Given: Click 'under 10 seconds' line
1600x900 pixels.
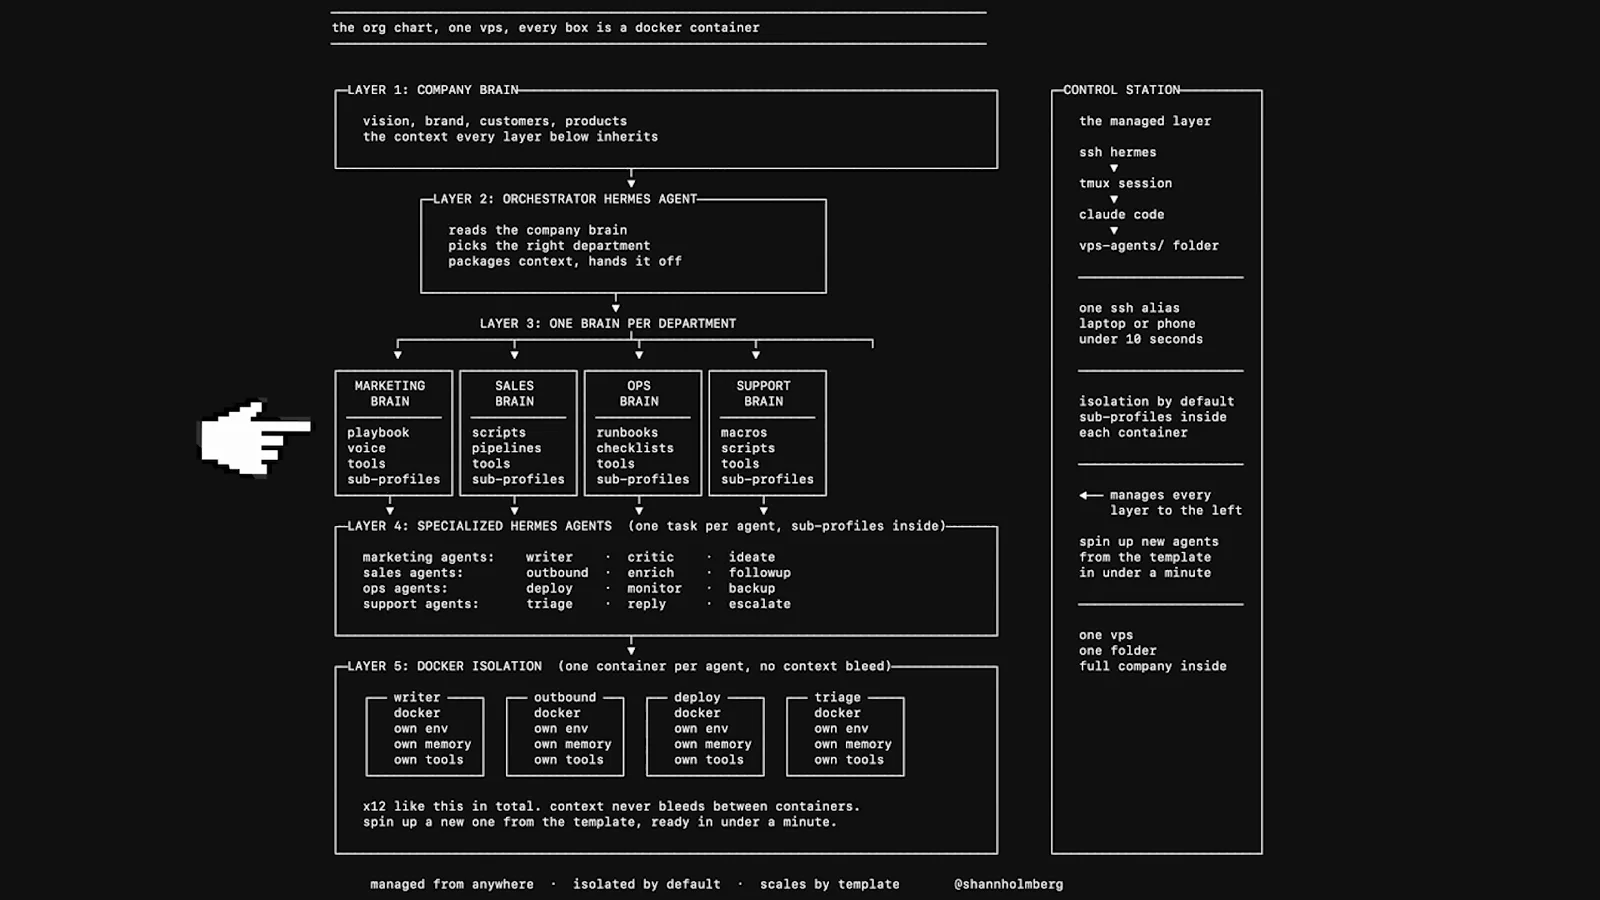Looking at the screenshot, I should [1140, 339].
